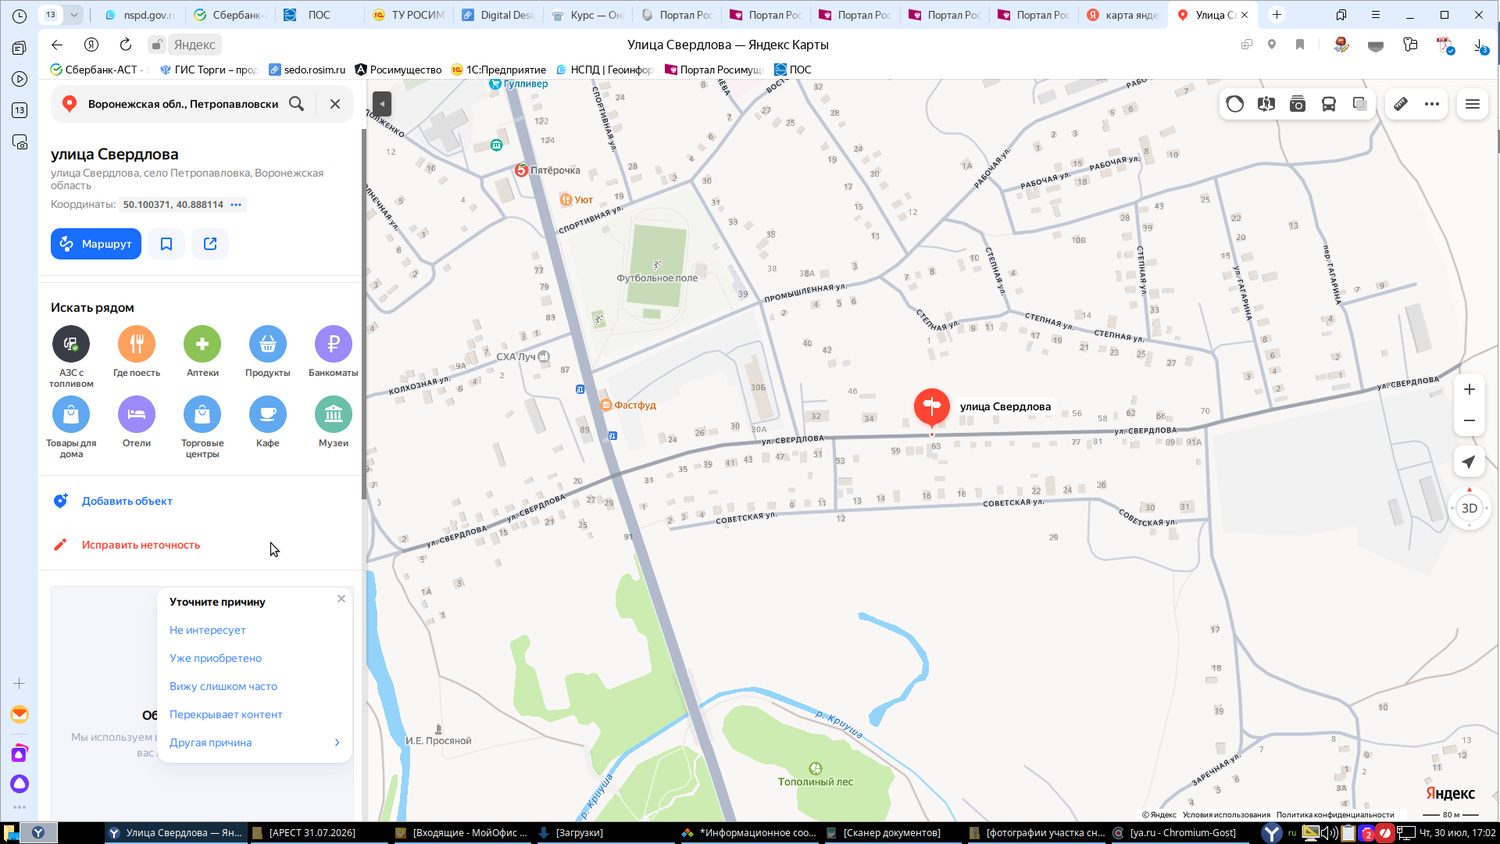Expand the coordinates options ellipsis
Viewport: 1500px width, 844px height.
point(236,205)
